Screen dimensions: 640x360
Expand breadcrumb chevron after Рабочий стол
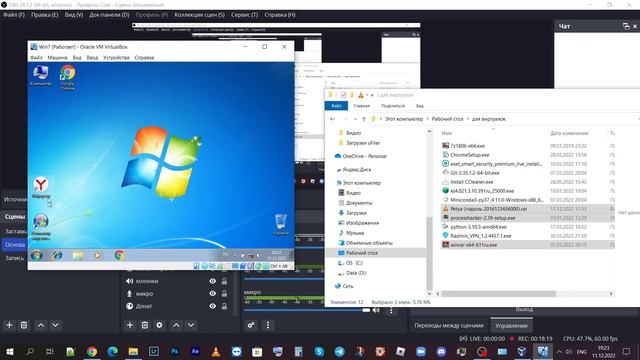pyautogui.click(x=468, y=119)
